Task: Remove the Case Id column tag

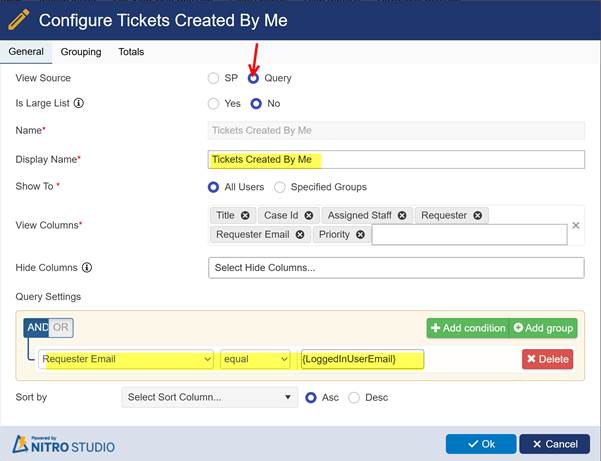Action: tap(309, 215)
